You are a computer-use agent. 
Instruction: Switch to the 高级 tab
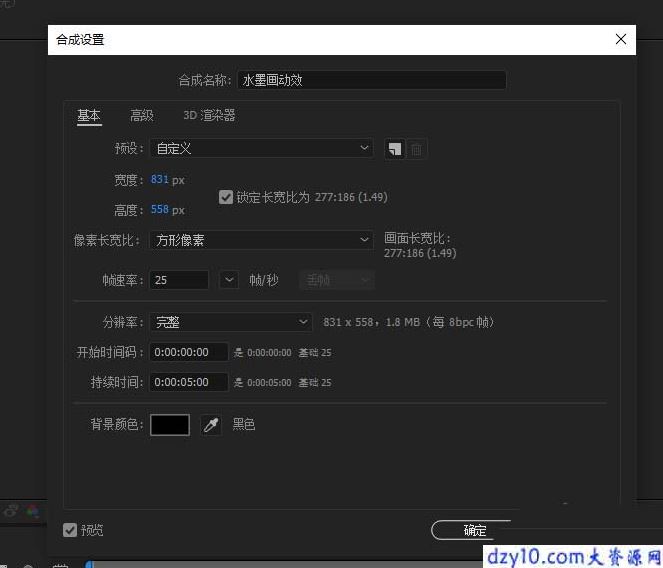coord(142,115)
